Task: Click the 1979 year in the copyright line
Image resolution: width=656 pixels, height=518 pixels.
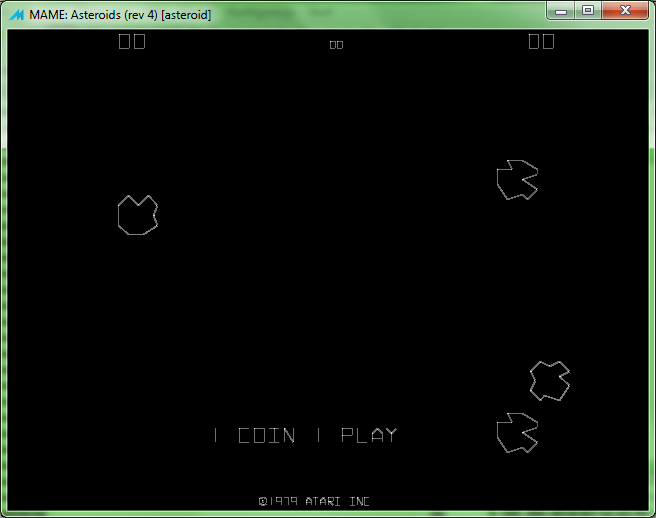Action: [283, 501]
